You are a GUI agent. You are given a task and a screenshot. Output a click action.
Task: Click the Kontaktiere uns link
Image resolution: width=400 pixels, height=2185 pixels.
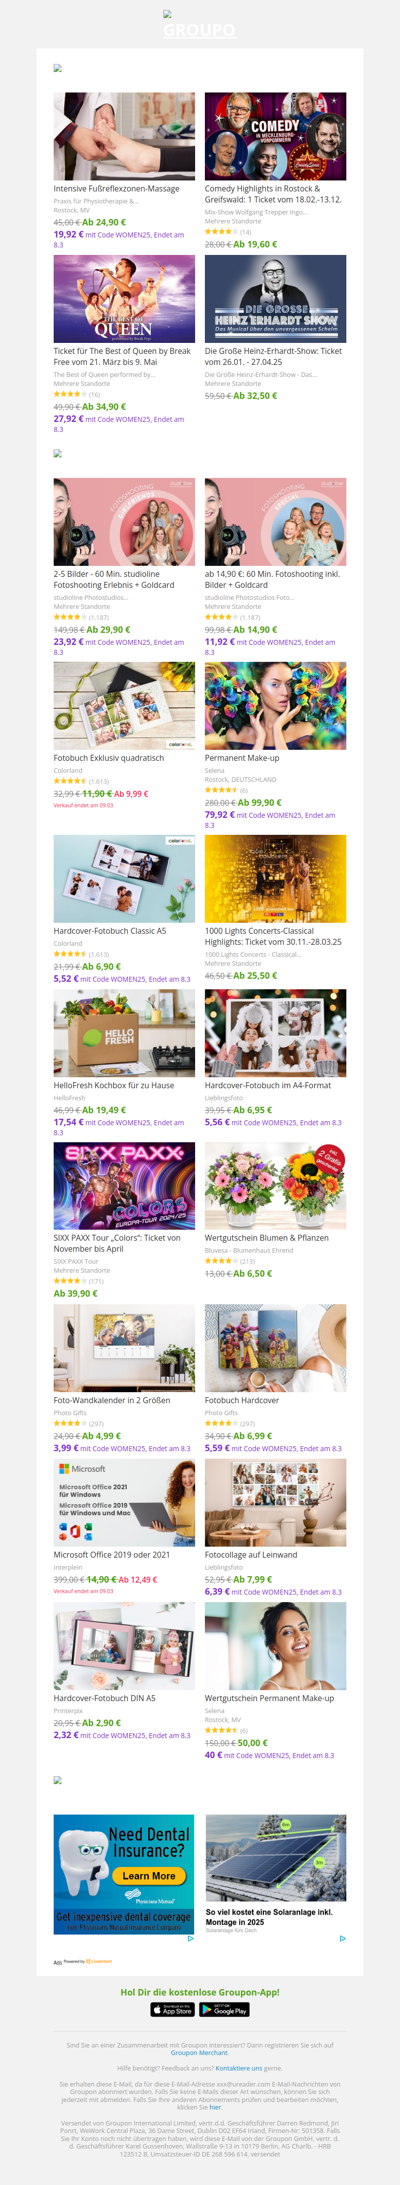click(239, 2068)
